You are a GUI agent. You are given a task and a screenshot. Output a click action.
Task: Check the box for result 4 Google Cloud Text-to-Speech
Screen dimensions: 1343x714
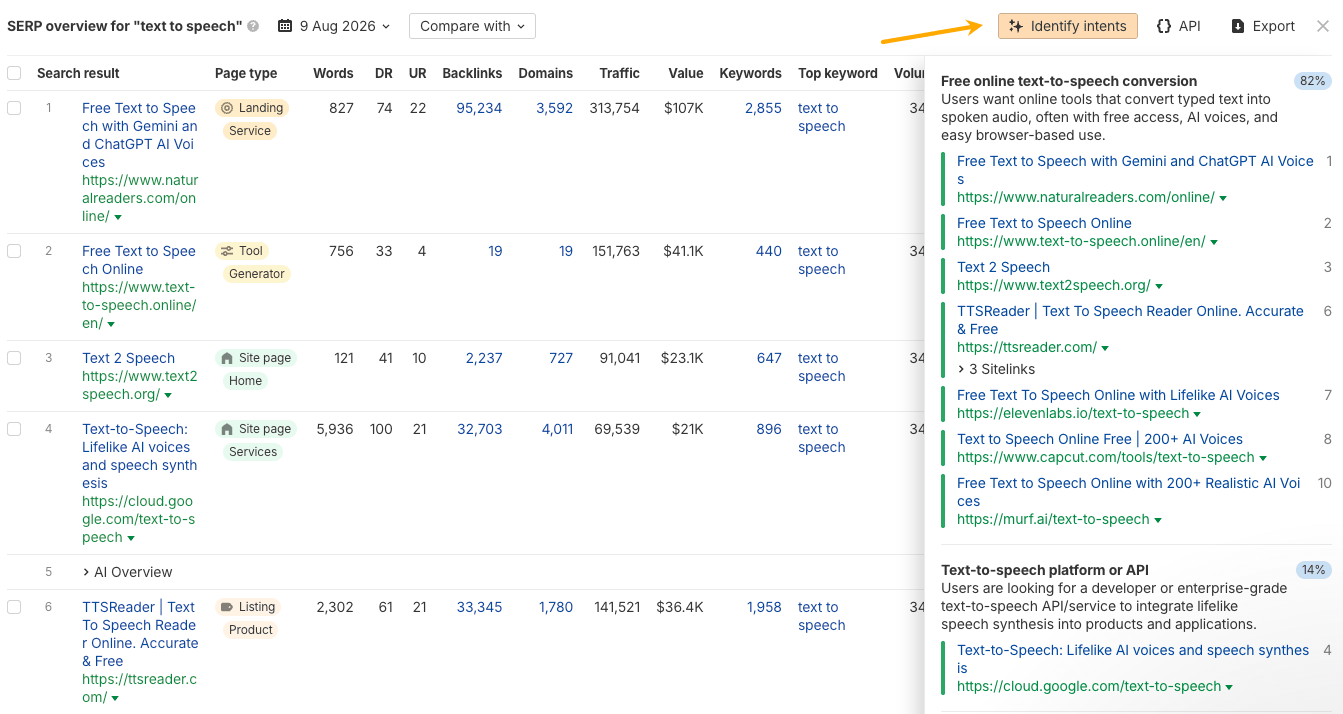point(14,429)
